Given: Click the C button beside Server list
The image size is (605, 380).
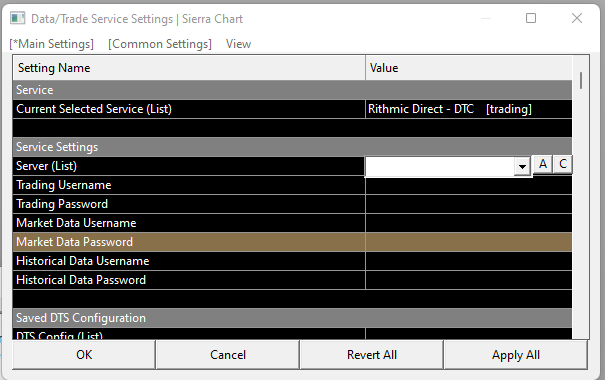Looking at the screenshot, I should (563, 164).
